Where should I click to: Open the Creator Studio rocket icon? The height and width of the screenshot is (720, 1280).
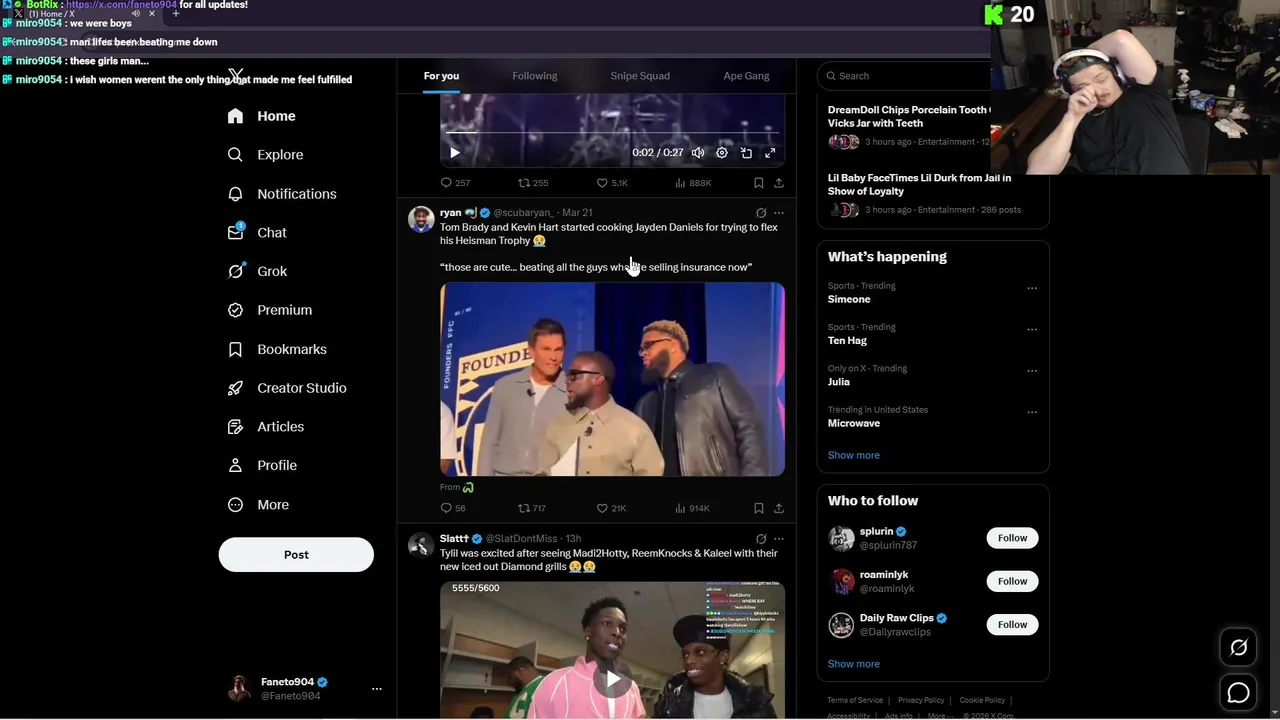tap(235, 388)
